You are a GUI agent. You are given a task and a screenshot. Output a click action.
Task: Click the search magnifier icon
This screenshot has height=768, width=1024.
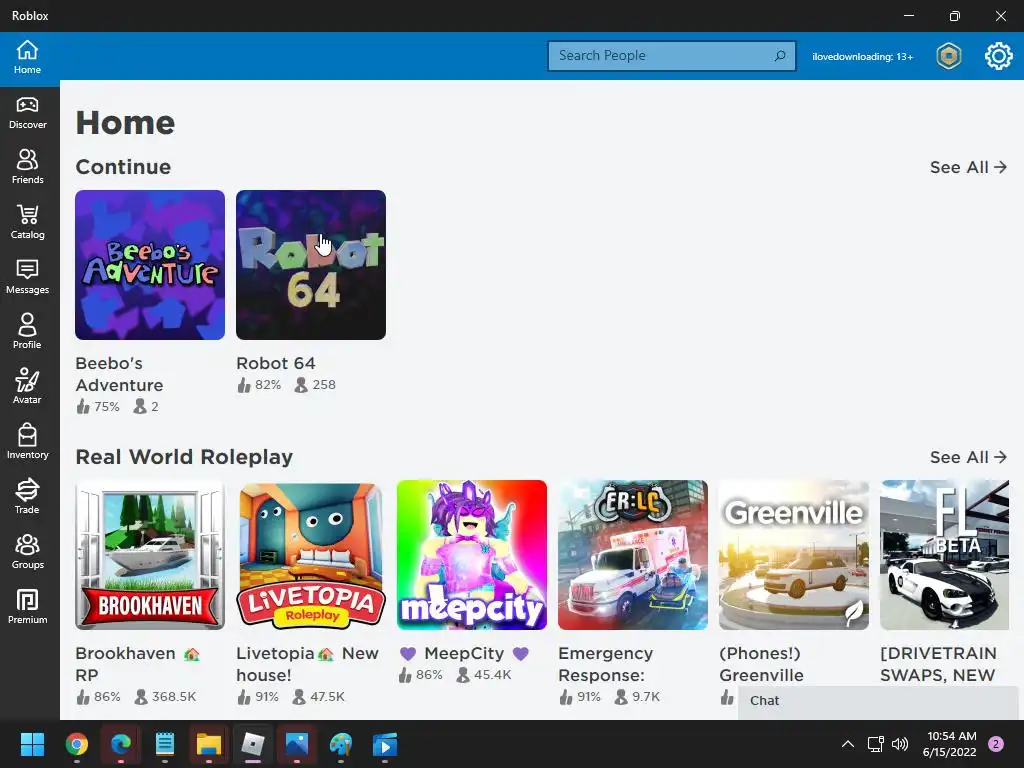780,56
